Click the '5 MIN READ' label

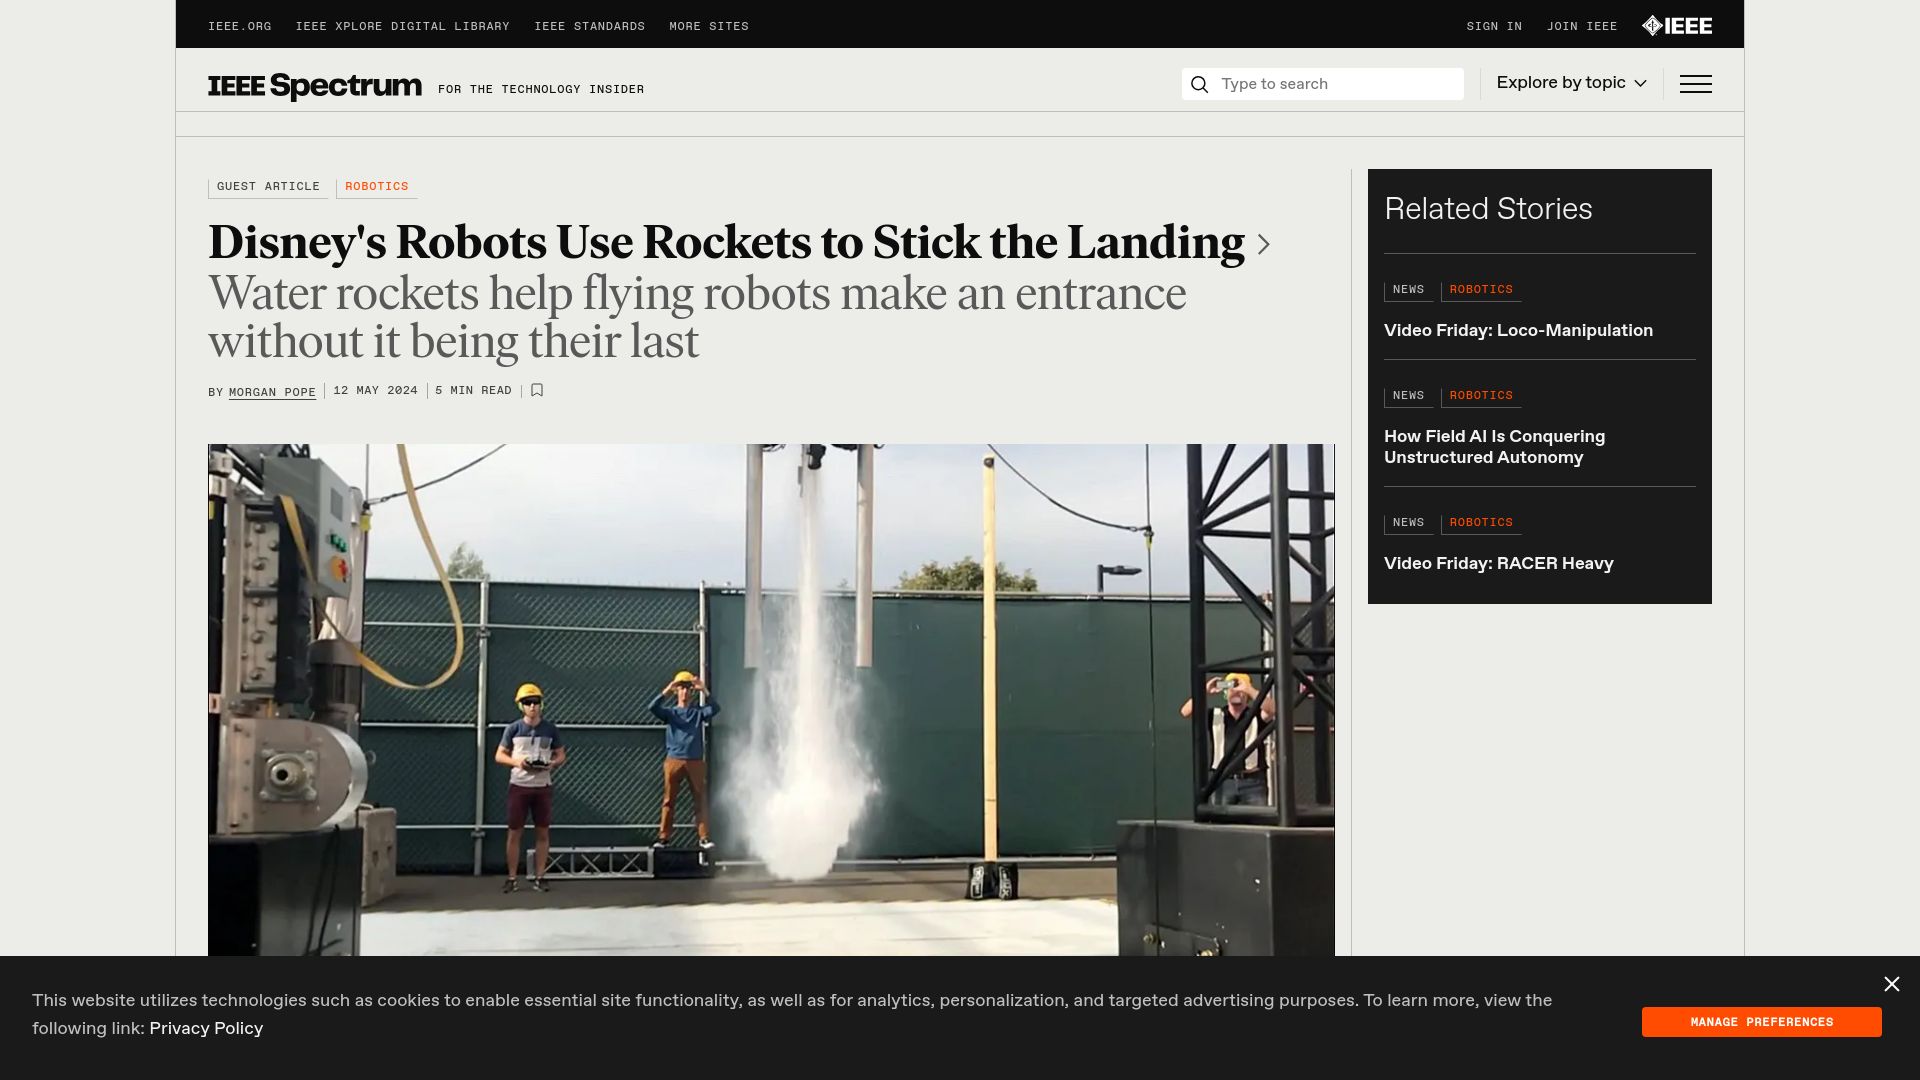point(473,391)
